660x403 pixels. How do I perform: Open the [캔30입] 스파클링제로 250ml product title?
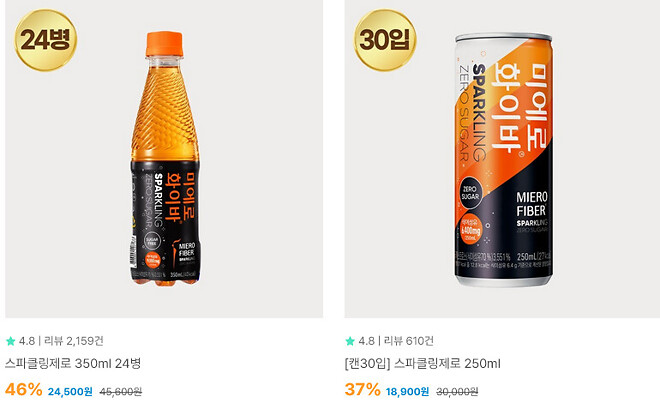click(x=423, y=363)
